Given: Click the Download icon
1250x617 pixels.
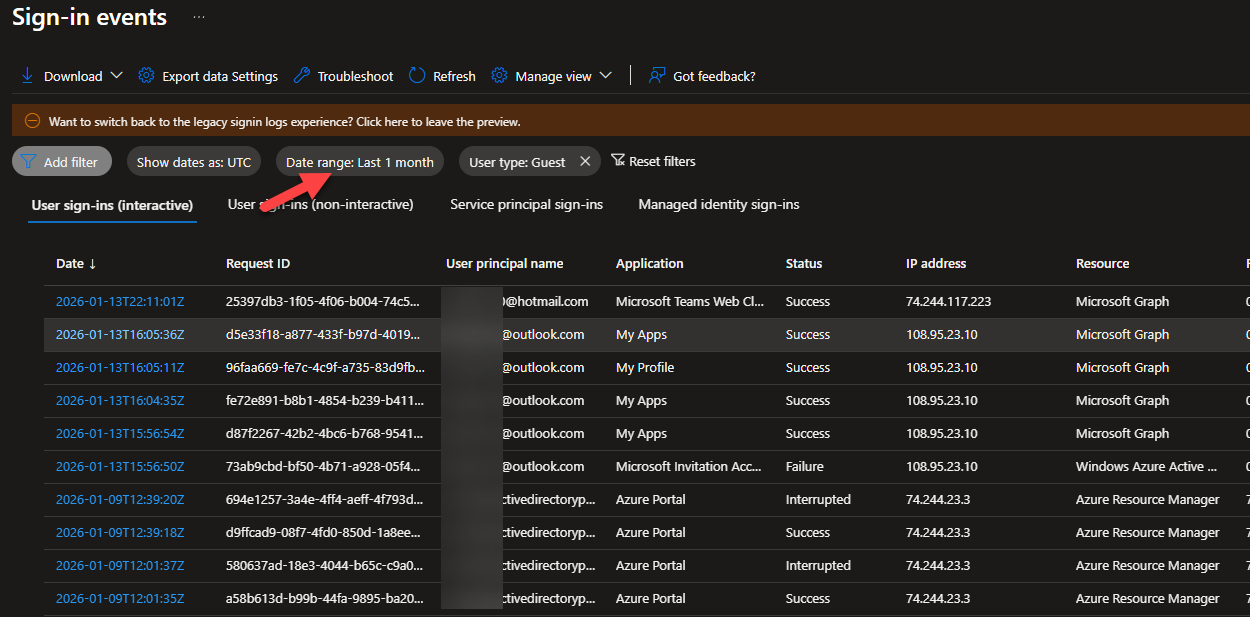Looking at the screenshot, I should click(26, 75).
